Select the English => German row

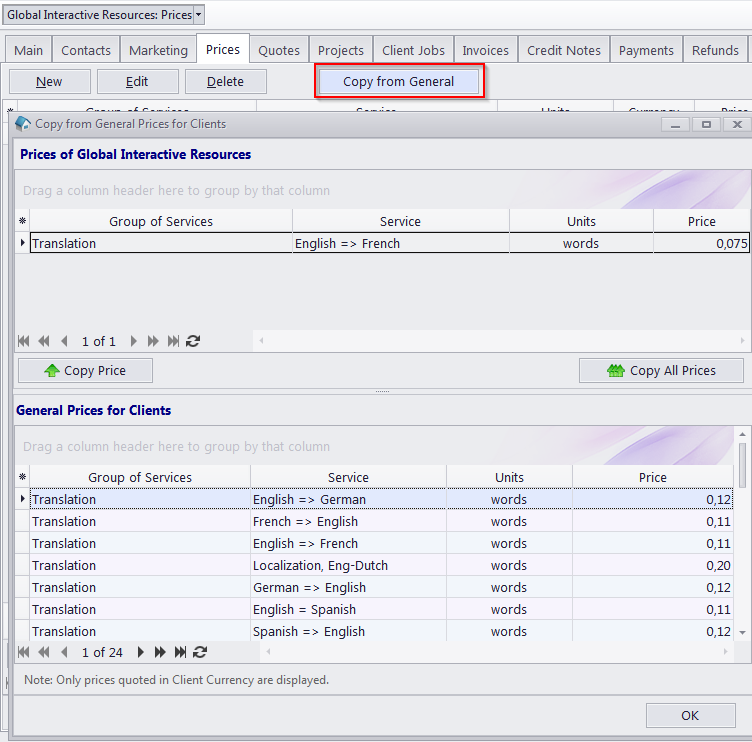[381, 499]
